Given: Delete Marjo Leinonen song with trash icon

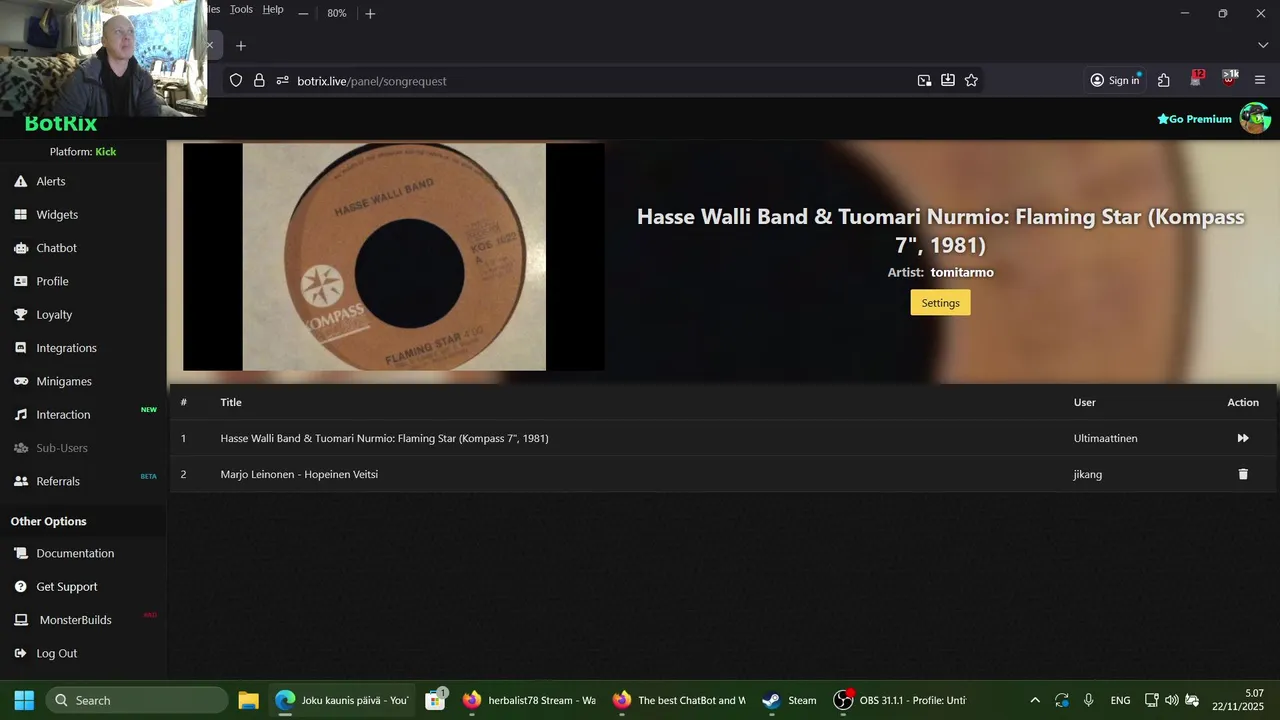Looking at the screenshot, I should click(x=1243, y=474).
